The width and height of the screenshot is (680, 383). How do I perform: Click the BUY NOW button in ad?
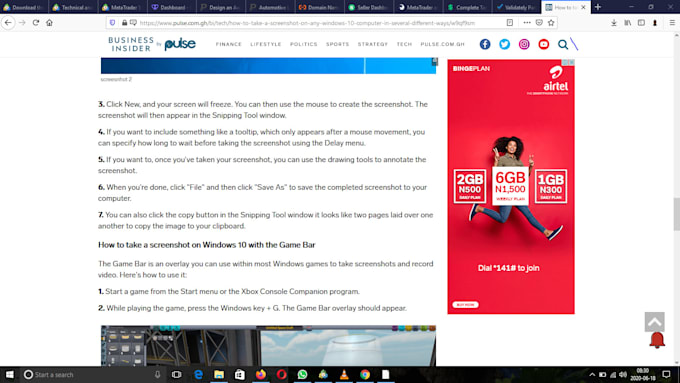(465, 304)
